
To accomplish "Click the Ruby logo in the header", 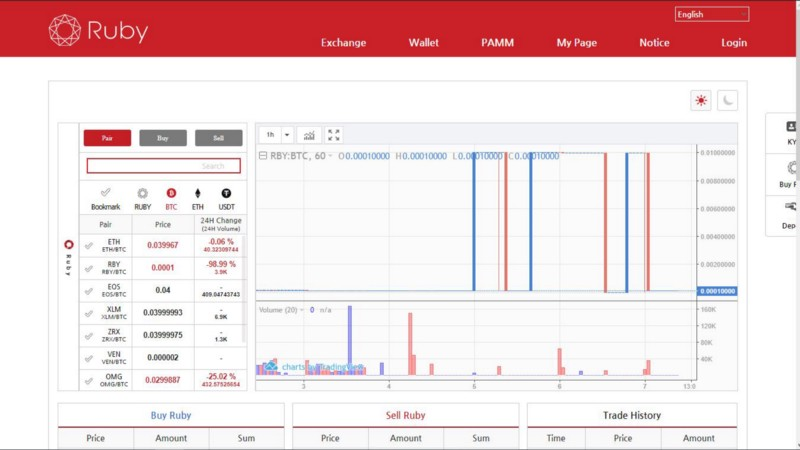I will pos(98,30).
